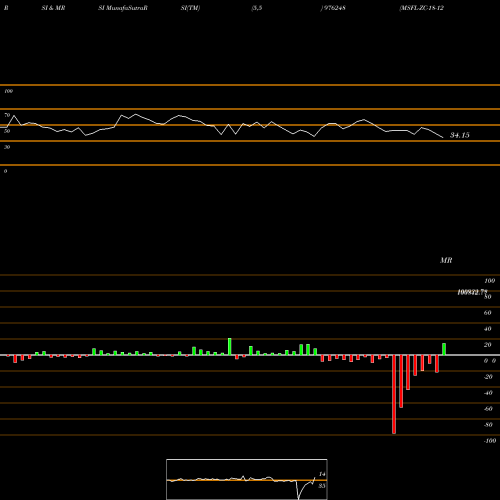Open the mini RSI overview chart thumbnail

coord(247,479)
